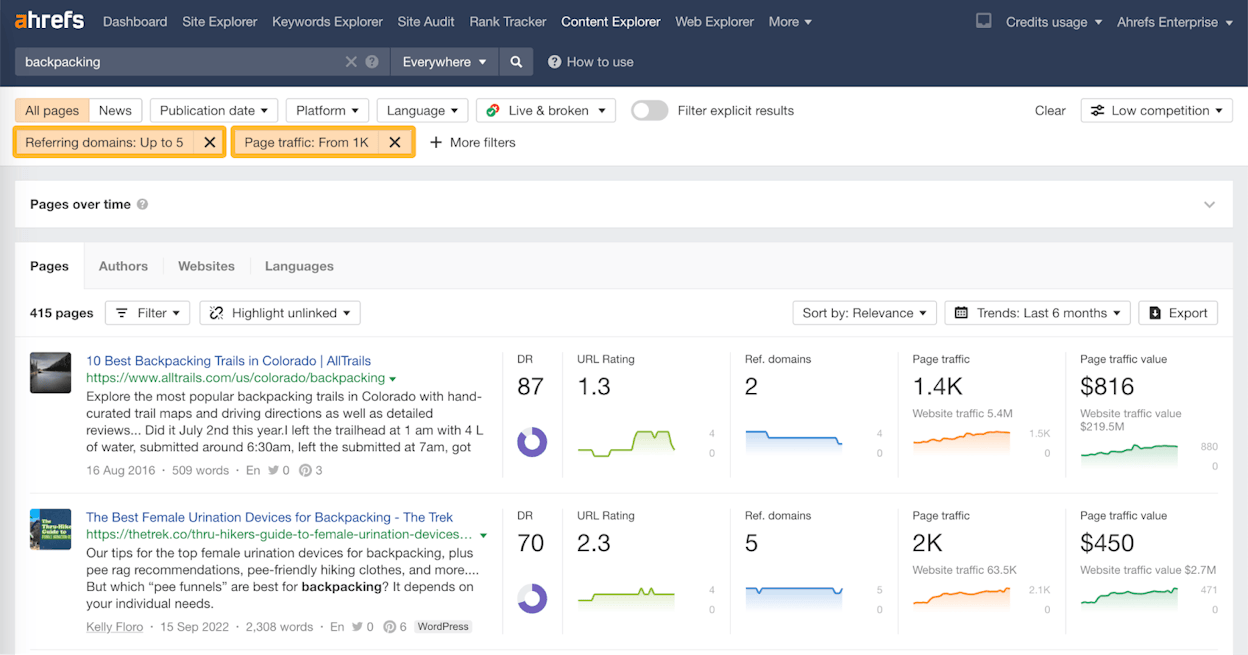This screenshot has width=1248, height=655.
Task: Open Highlight unlinked dropdown
Action: pos(280,313)
